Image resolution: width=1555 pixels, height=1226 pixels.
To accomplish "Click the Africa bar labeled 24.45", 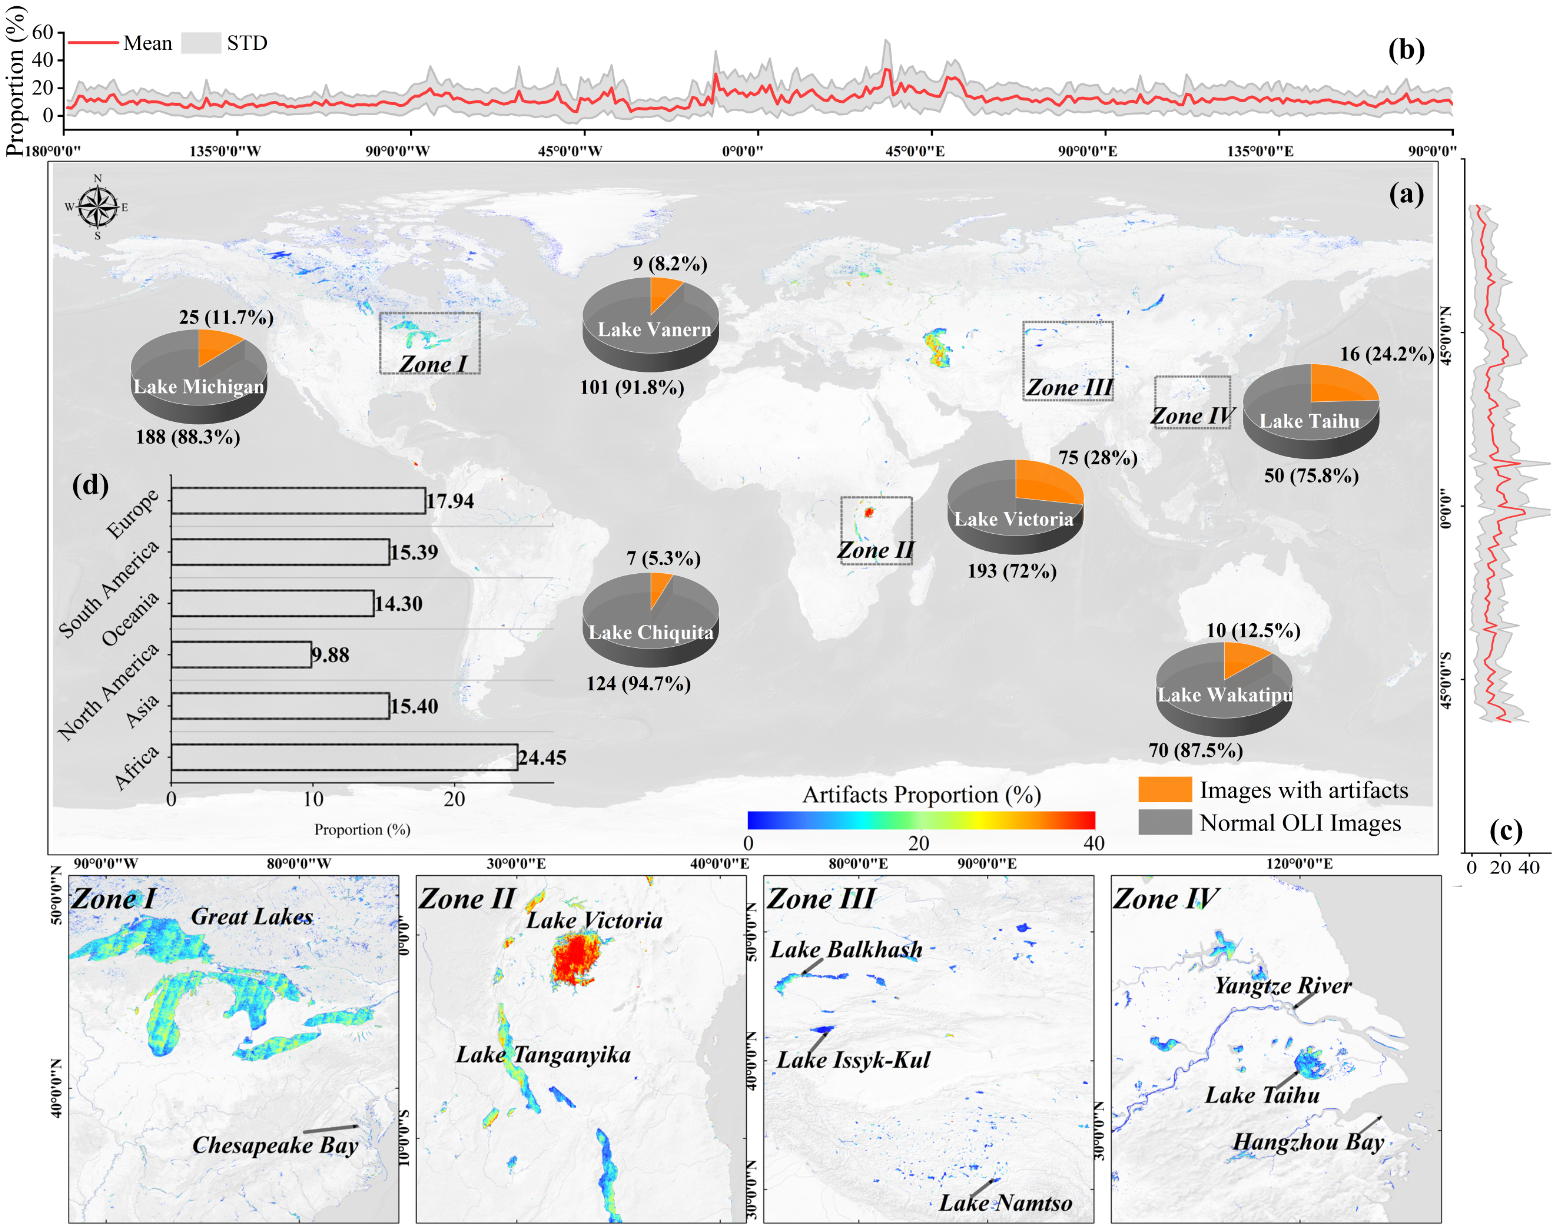I will (344, 757).
